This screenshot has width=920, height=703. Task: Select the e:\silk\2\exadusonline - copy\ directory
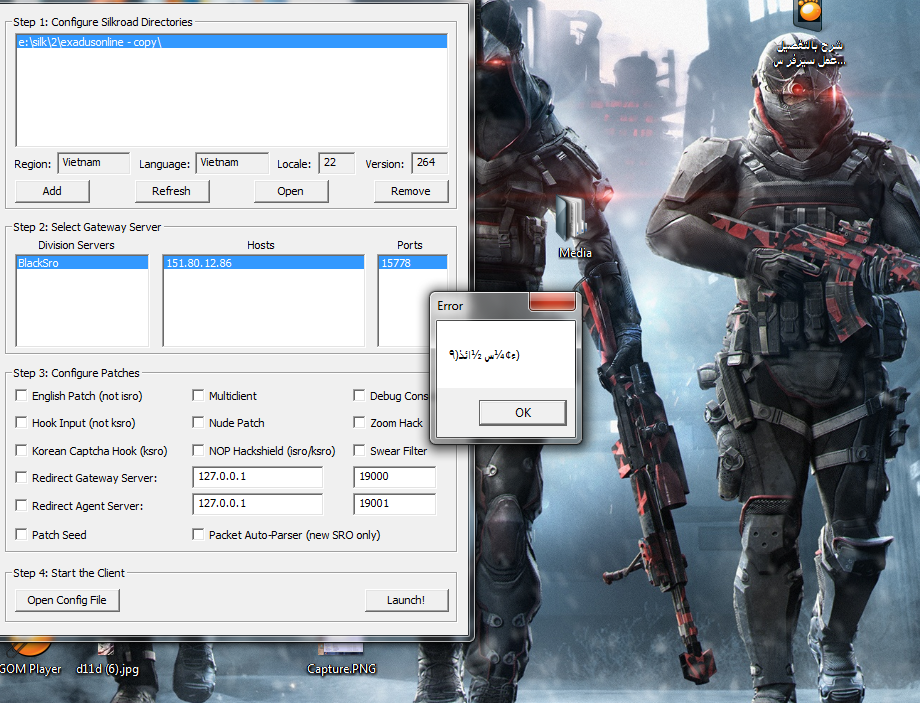pyautogui.click(x=232, y=42)
